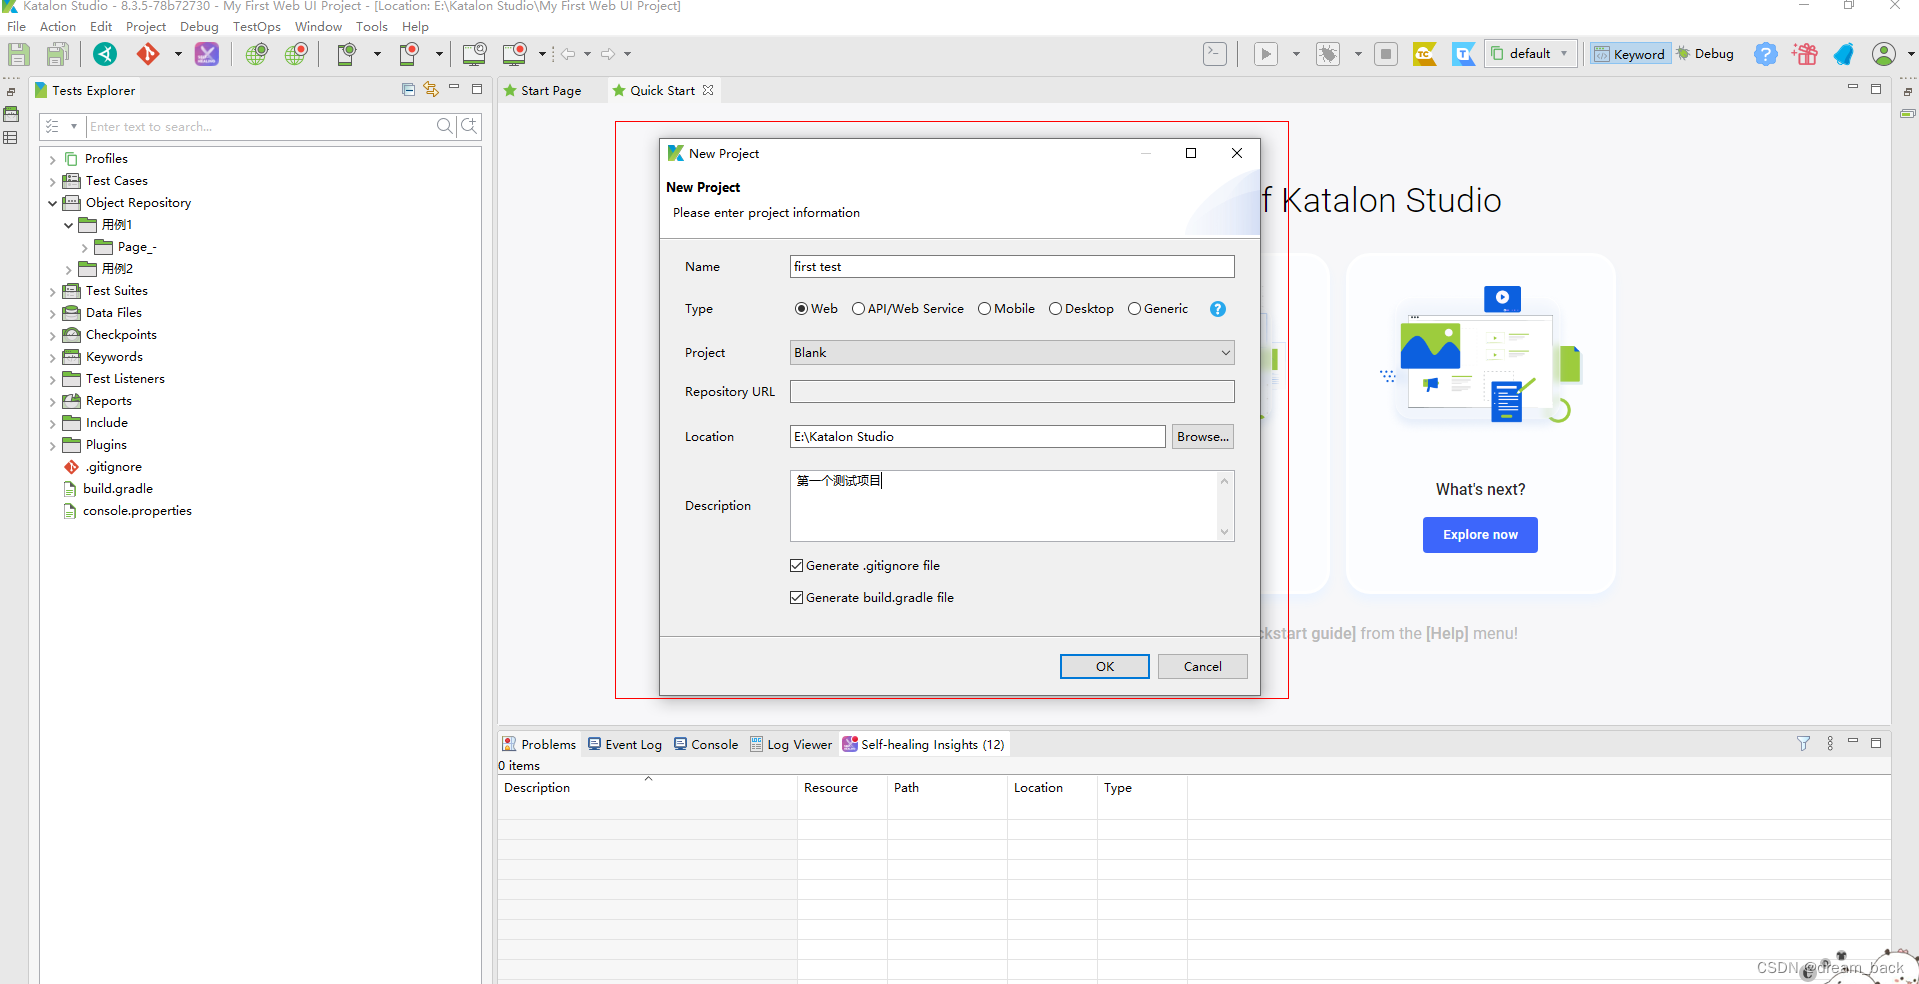Select the Desktop project type radio

(1055, 309)
